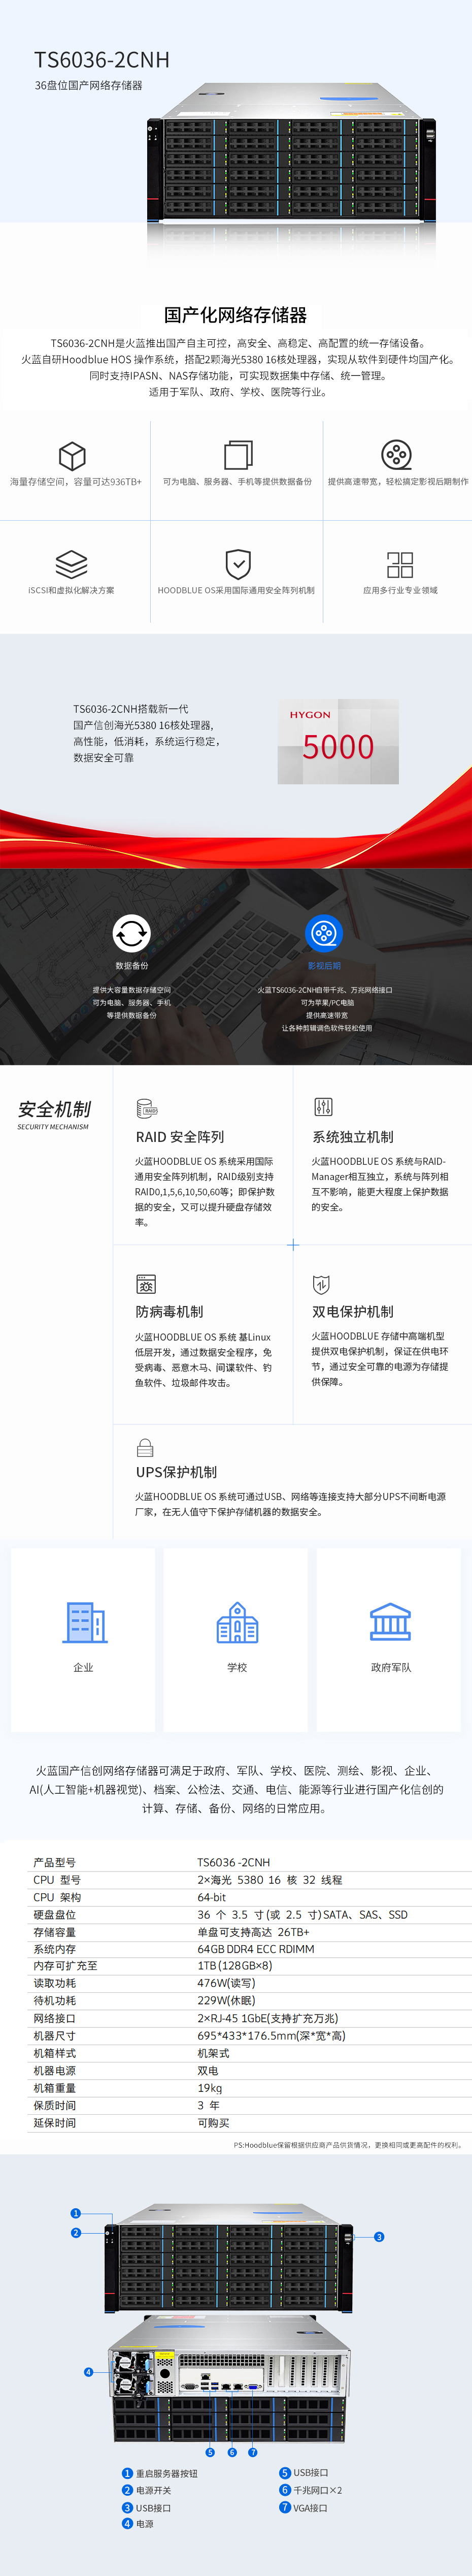The width and height of the screenshot is (472, 2576).
Task: Click the spec value 1TB(128GB×8)
Action: coord(235,1966)
